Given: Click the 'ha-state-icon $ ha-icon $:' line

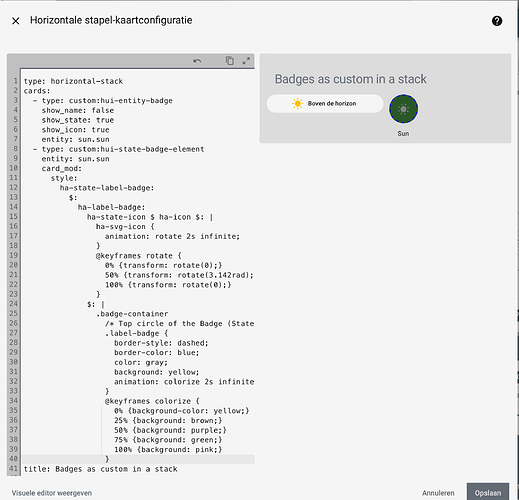Looking at the screenshot, I should [150, 217].
